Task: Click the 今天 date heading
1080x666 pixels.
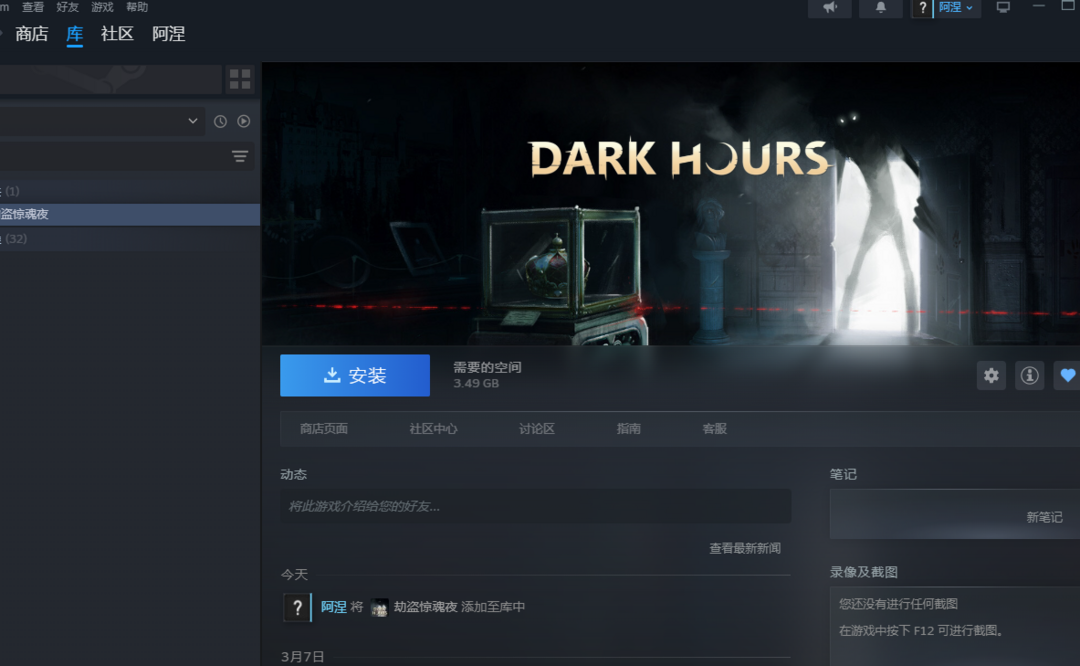Action: [x=294, y=574]
